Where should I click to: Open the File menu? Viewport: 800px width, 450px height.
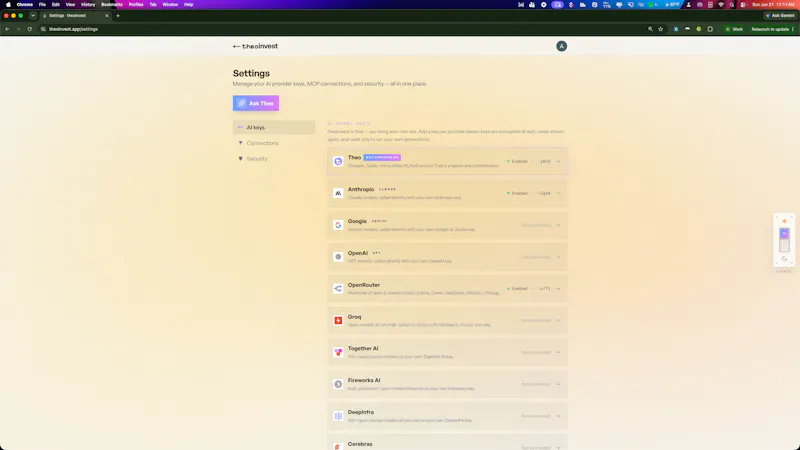point(42,5)
